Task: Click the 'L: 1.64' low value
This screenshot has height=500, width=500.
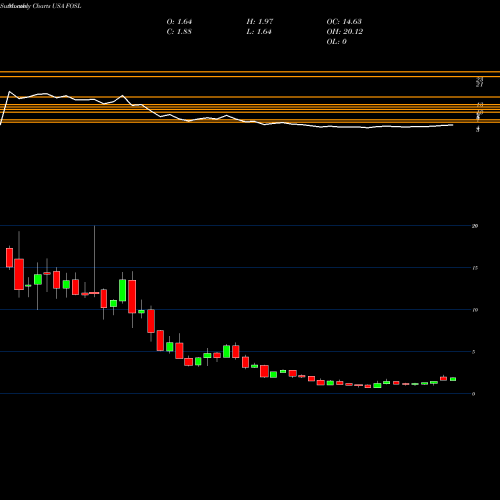Action: (x=259, y=32)
